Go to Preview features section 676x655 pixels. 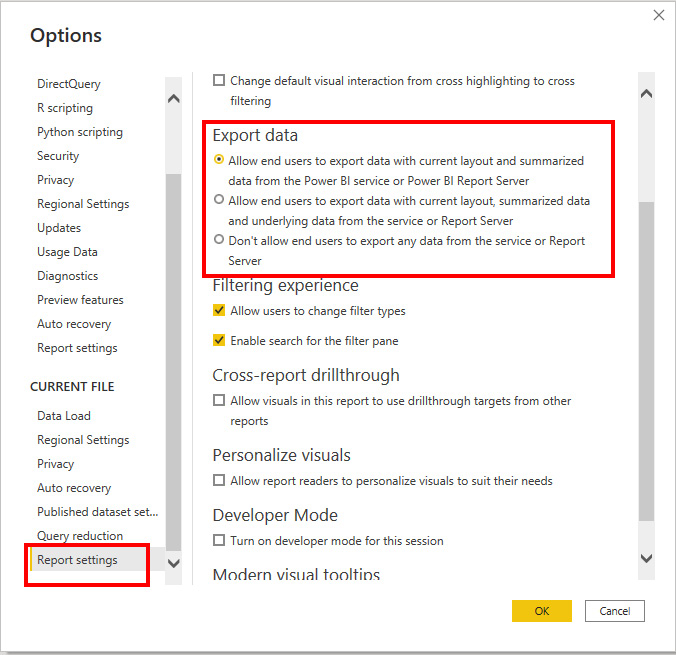pos(80,300)
